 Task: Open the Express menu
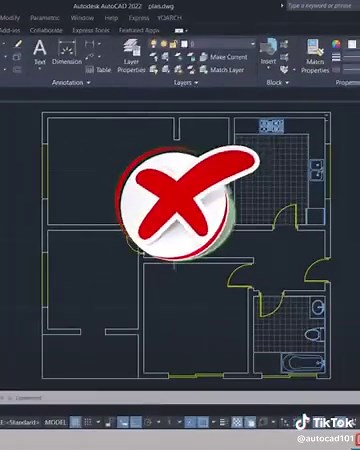[x=139, y=18]
